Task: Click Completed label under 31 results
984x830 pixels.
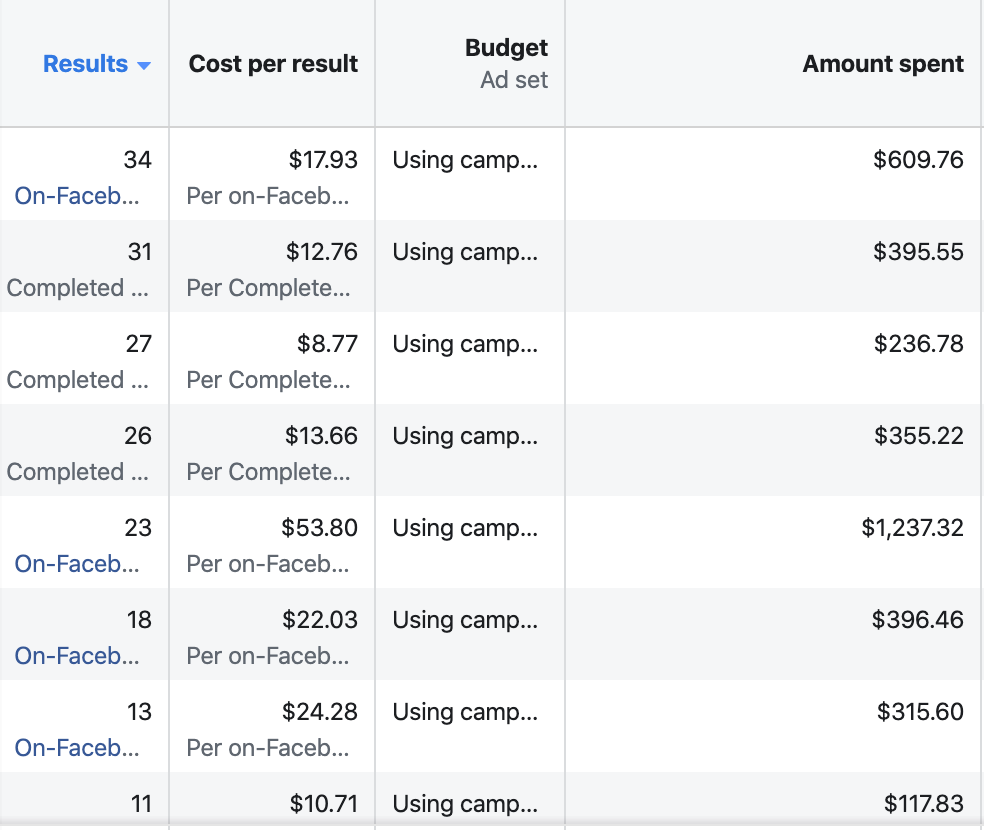Action: (x=77, y=288)
